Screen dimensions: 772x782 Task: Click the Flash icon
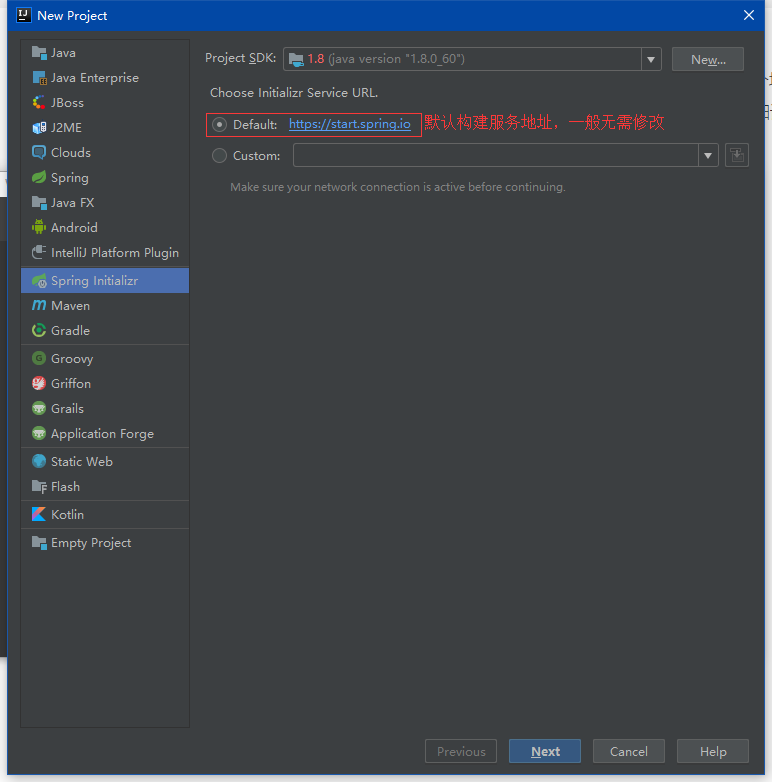click(39, 486)
